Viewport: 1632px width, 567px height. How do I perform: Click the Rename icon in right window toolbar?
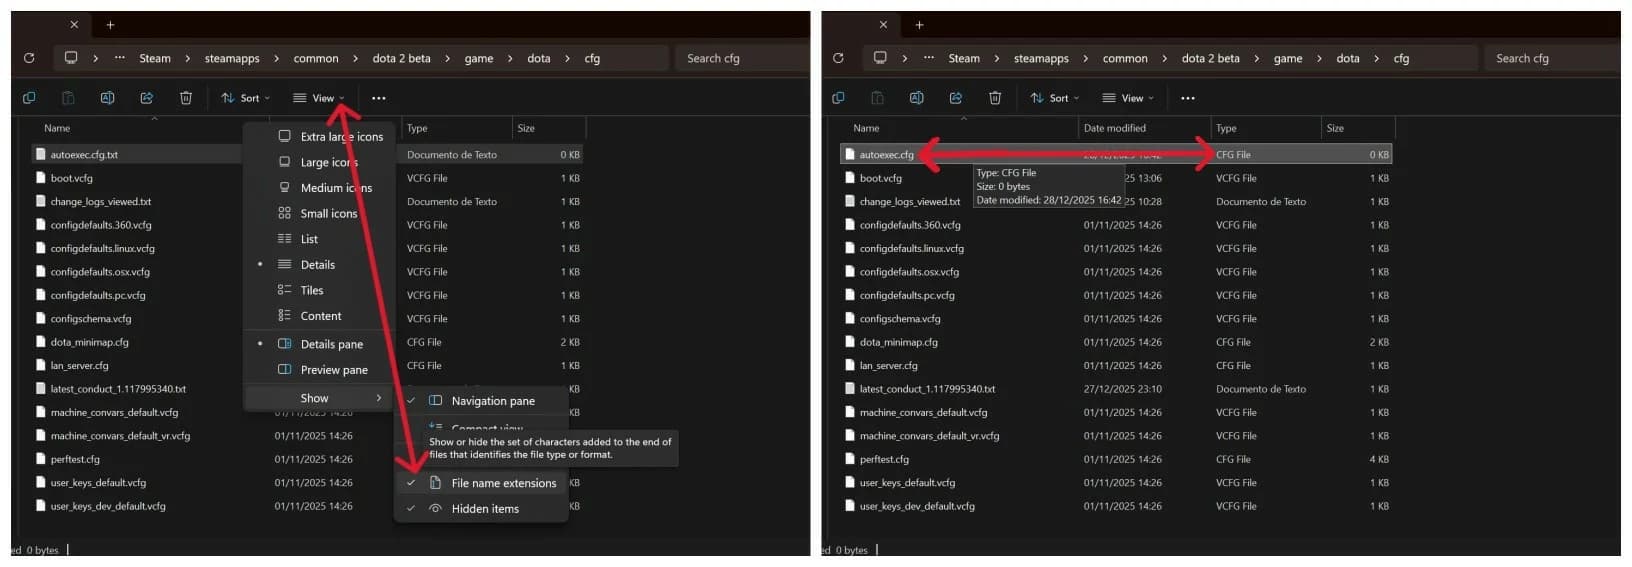tap(916, 98)
